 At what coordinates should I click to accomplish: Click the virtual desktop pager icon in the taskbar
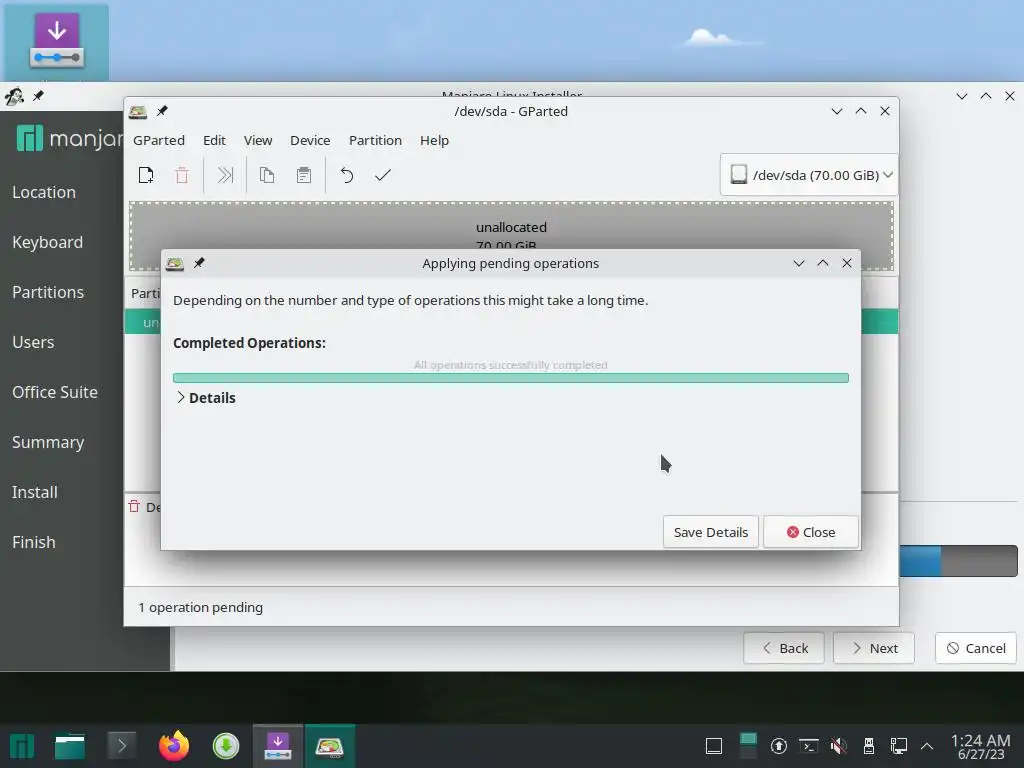pyautogui.click(x=748, y=746)
